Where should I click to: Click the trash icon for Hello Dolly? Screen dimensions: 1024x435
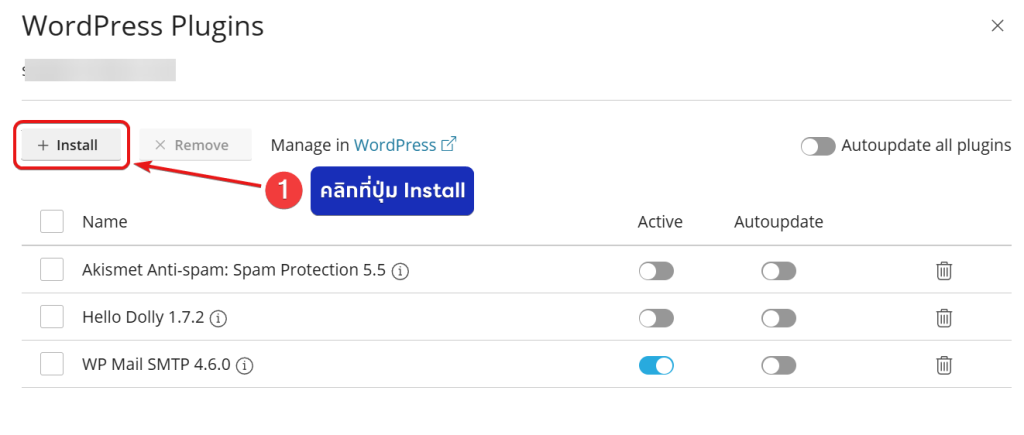point(943,318)
